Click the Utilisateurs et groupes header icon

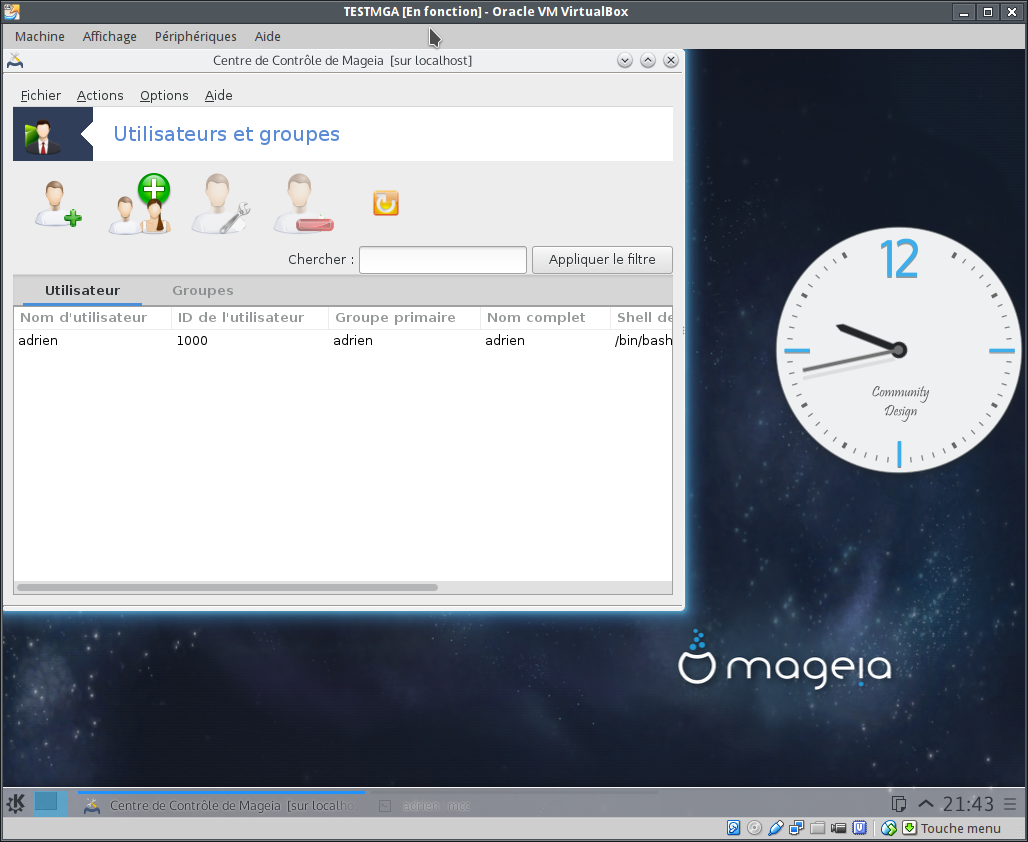(43, 134)
